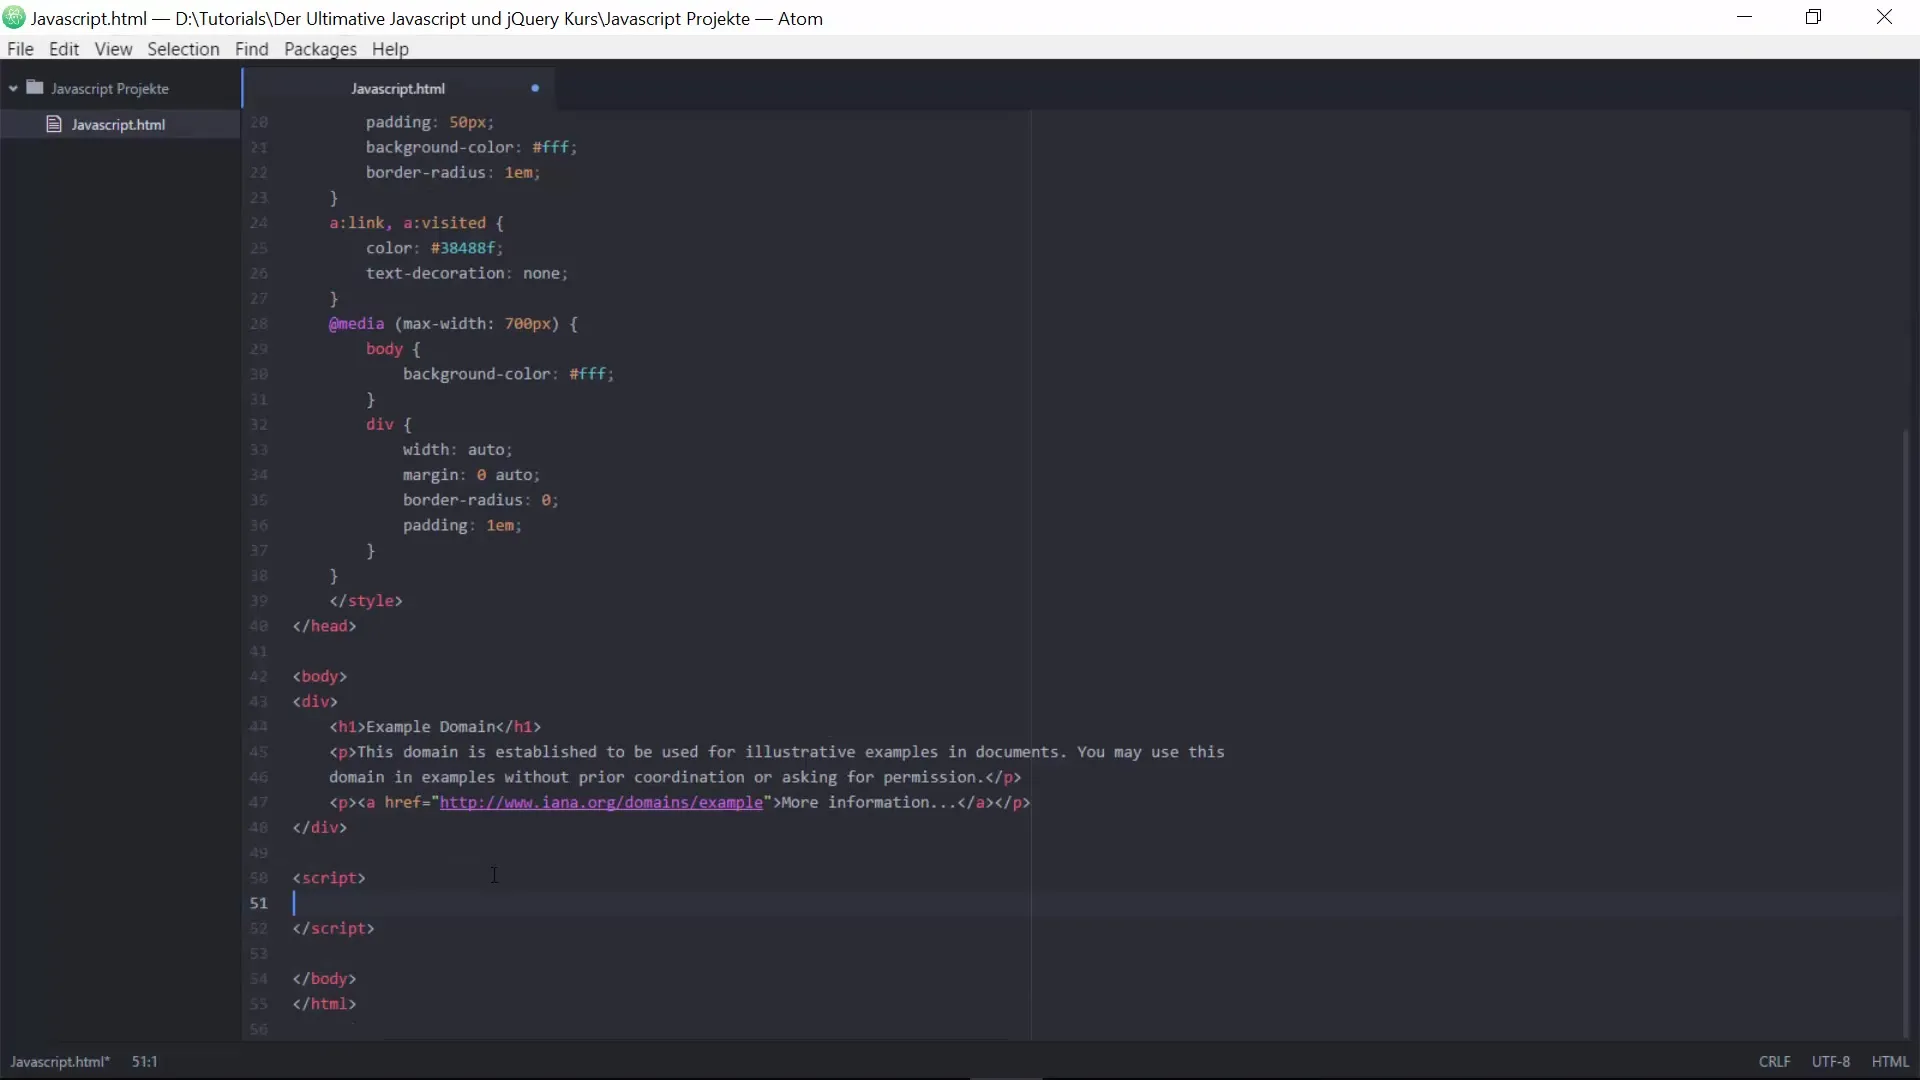Open the Help menu
Viewport: 1920px width, 1080px height.
(x=390, y=49)
